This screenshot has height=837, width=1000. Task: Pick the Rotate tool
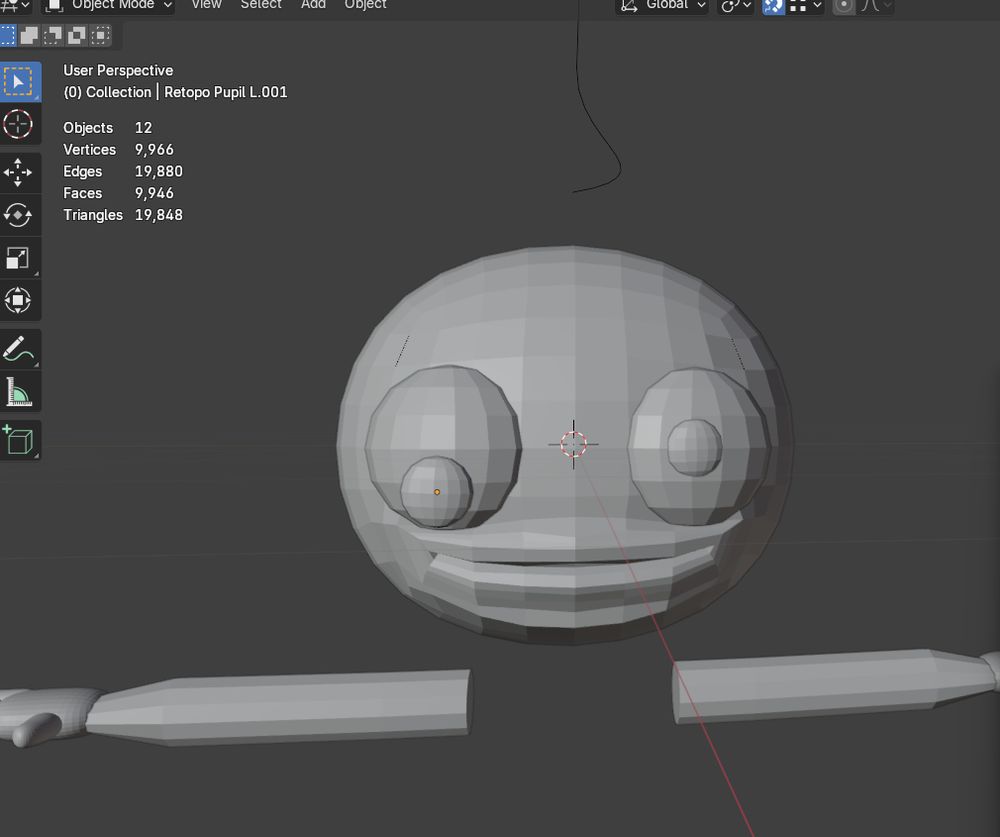coord(18,215)
